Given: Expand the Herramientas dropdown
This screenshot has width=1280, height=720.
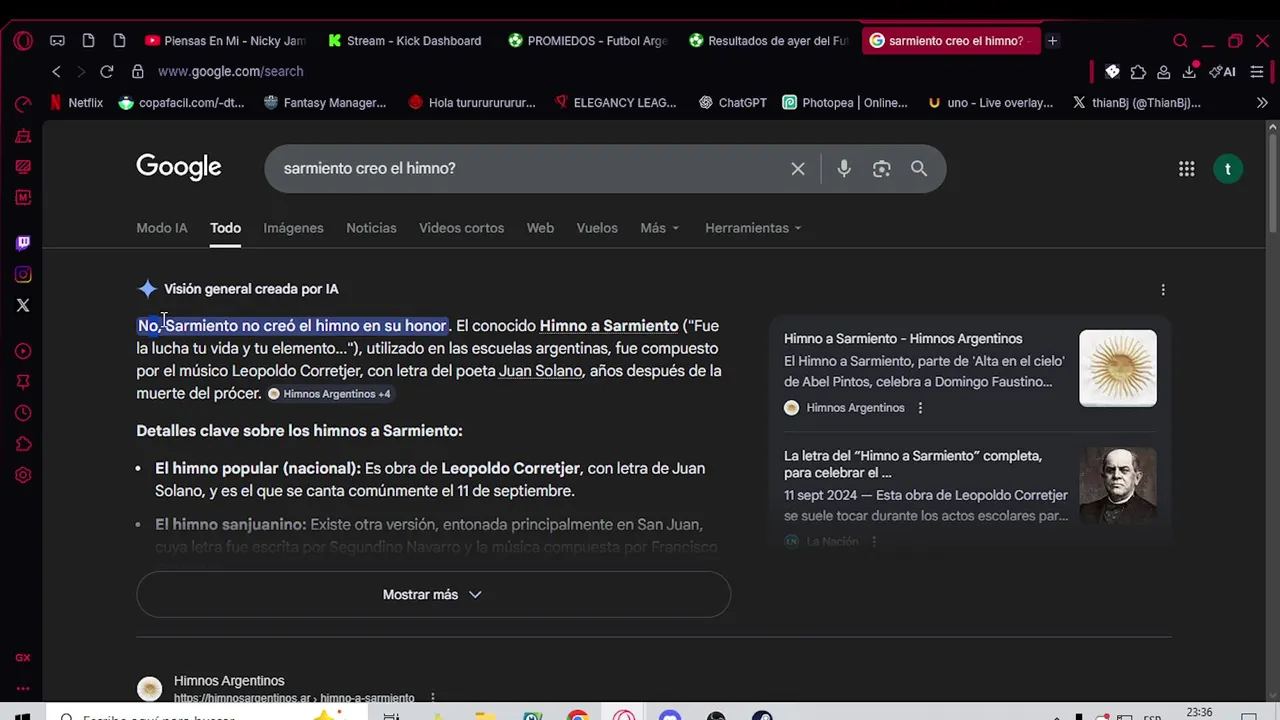Looking at the screenshot, I should click(753, 228).
